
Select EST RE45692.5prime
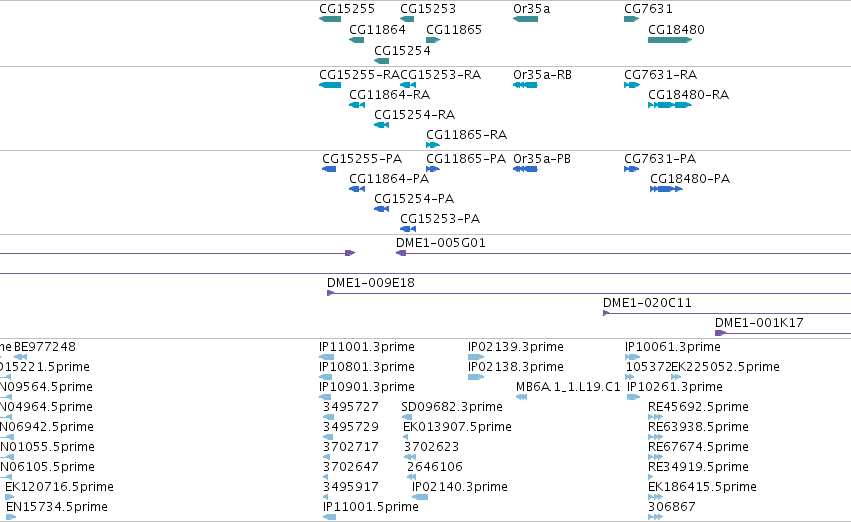pos(656,417)
